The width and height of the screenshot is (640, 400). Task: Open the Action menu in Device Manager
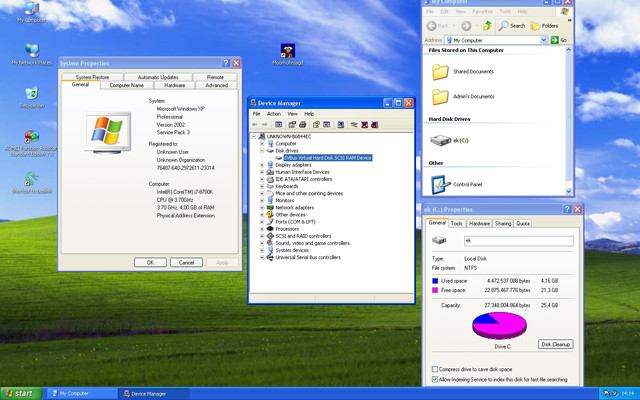[273, 114]
